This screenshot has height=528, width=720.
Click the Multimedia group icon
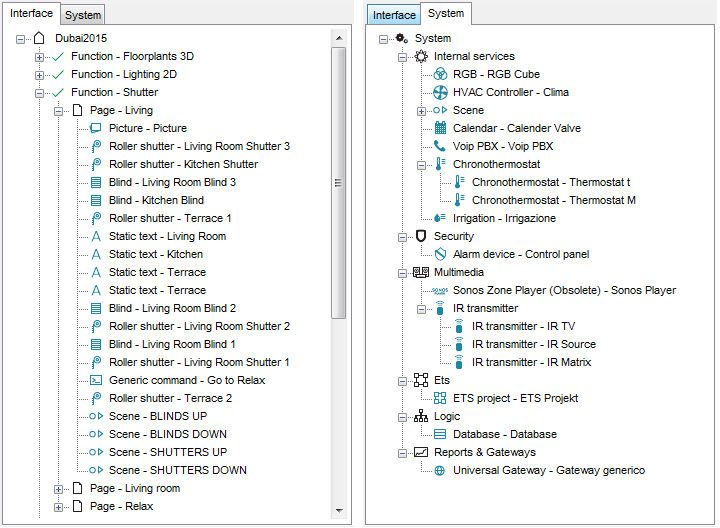tap(421, 272)
